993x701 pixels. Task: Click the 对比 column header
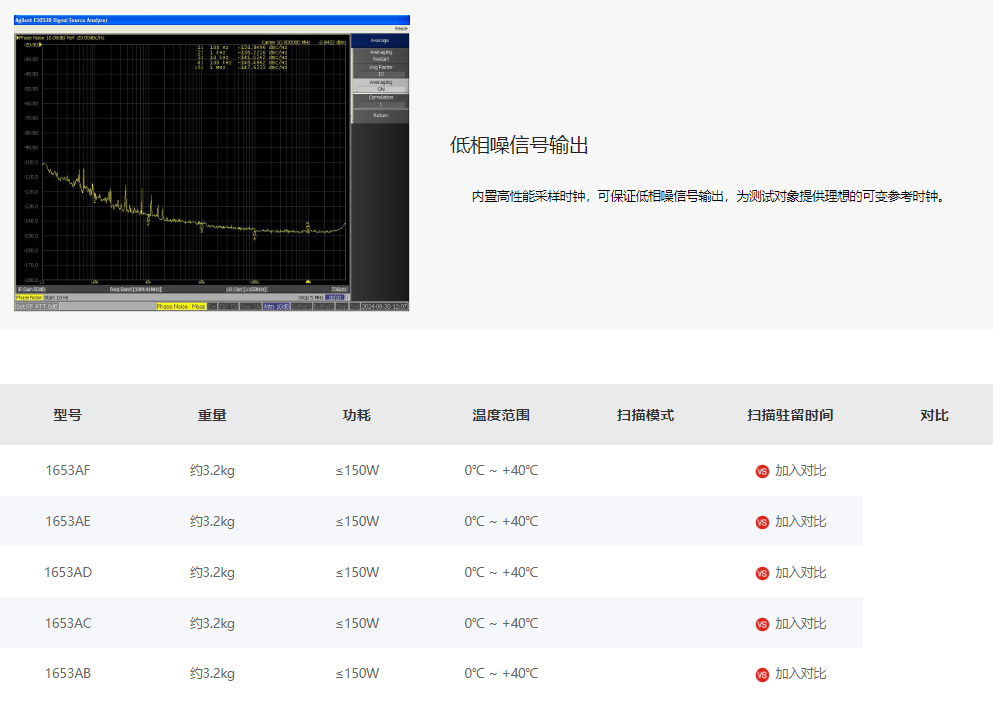(934, 415)
